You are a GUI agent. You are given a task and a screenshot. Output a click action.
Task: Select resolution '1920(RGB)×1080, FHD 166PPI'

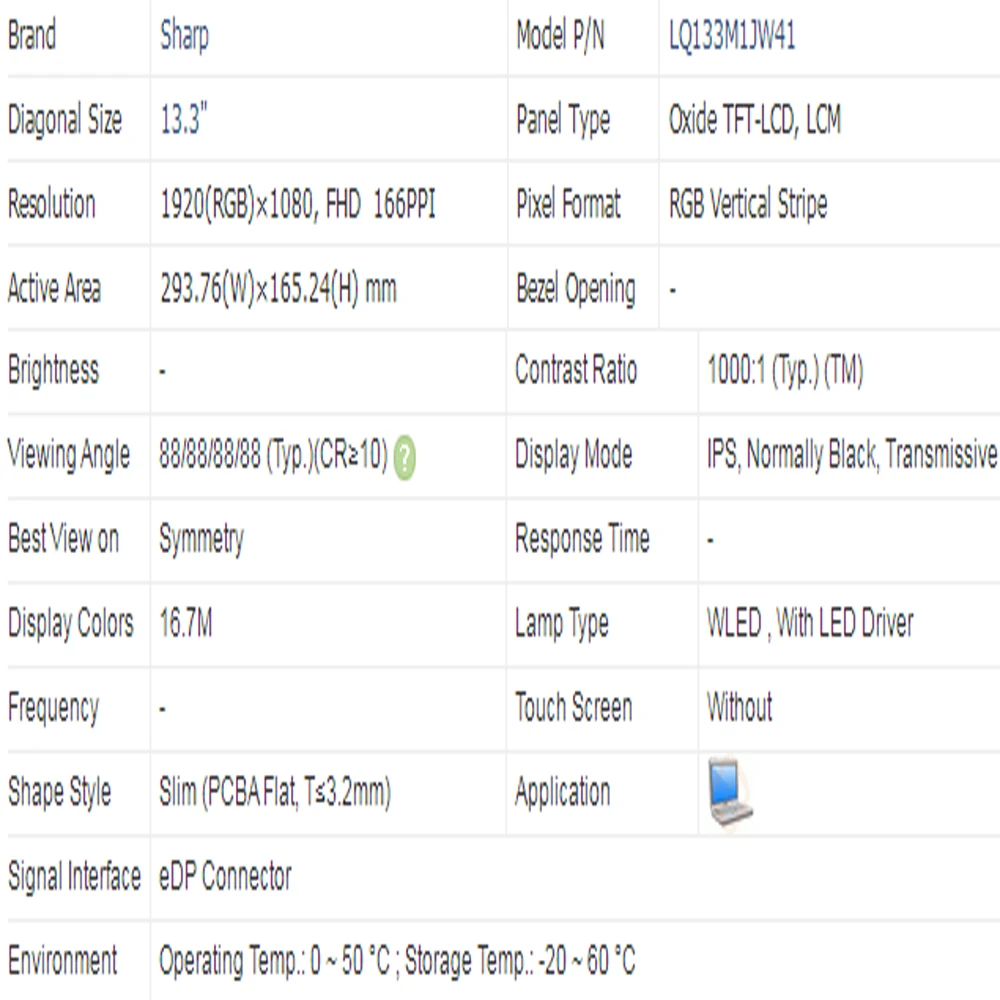point(297,204)
